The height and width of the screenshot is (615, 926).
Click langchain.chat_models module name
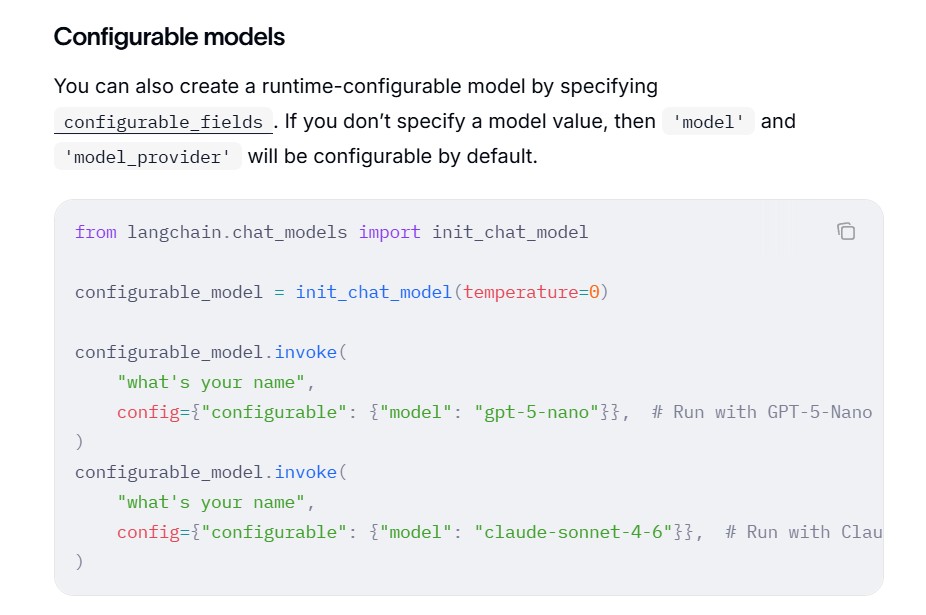[x=237, y=232]
